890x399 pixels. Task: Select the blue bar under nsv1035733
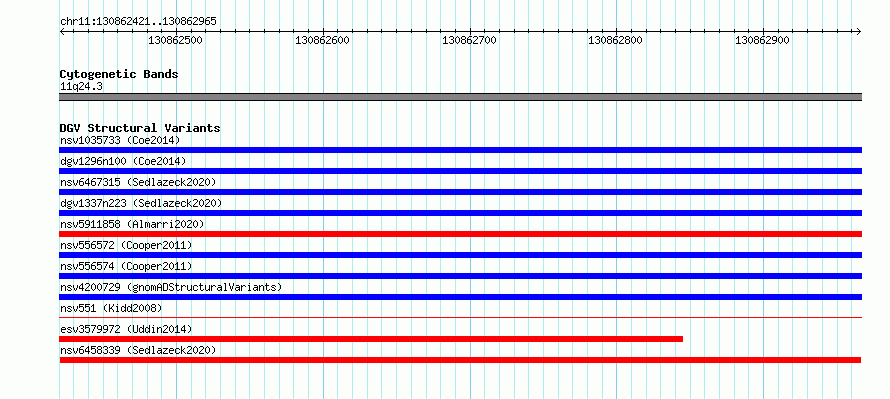click(460, 150)
